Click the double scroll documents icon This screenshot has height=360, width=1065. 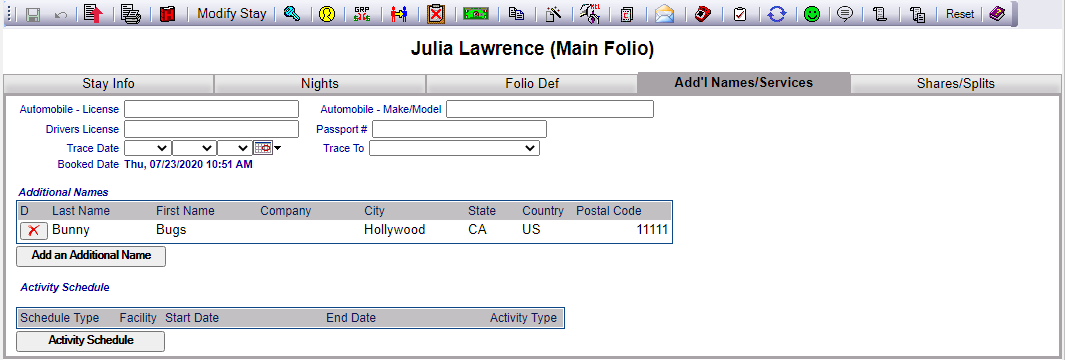(918, 14)
